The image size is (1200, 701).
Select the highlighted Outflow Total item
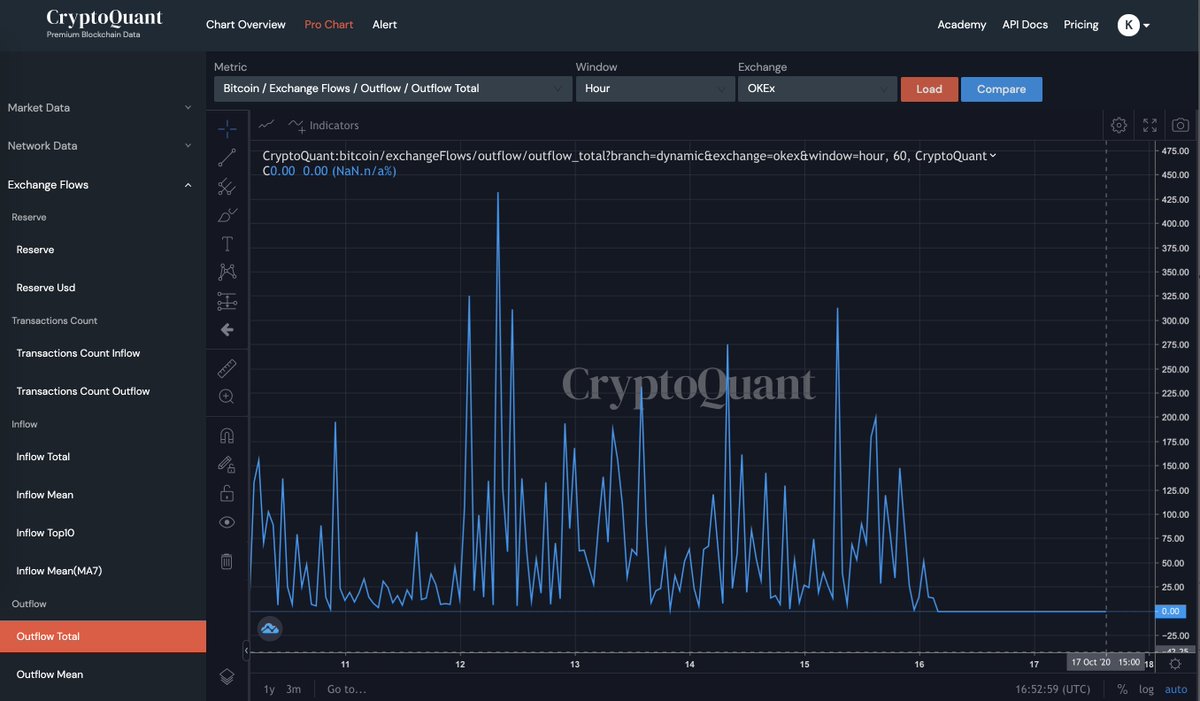coord(103,637)
